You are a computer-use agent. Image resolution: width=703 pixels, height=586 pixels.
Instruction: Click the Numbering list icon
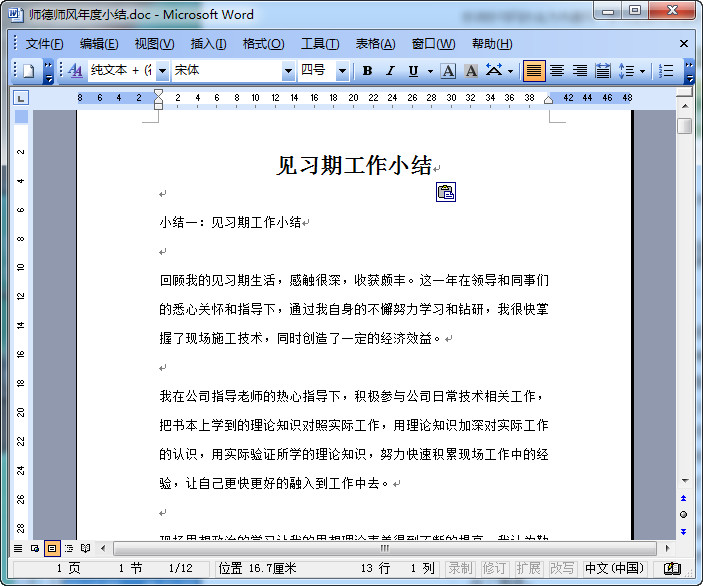(x=666, y=71)
